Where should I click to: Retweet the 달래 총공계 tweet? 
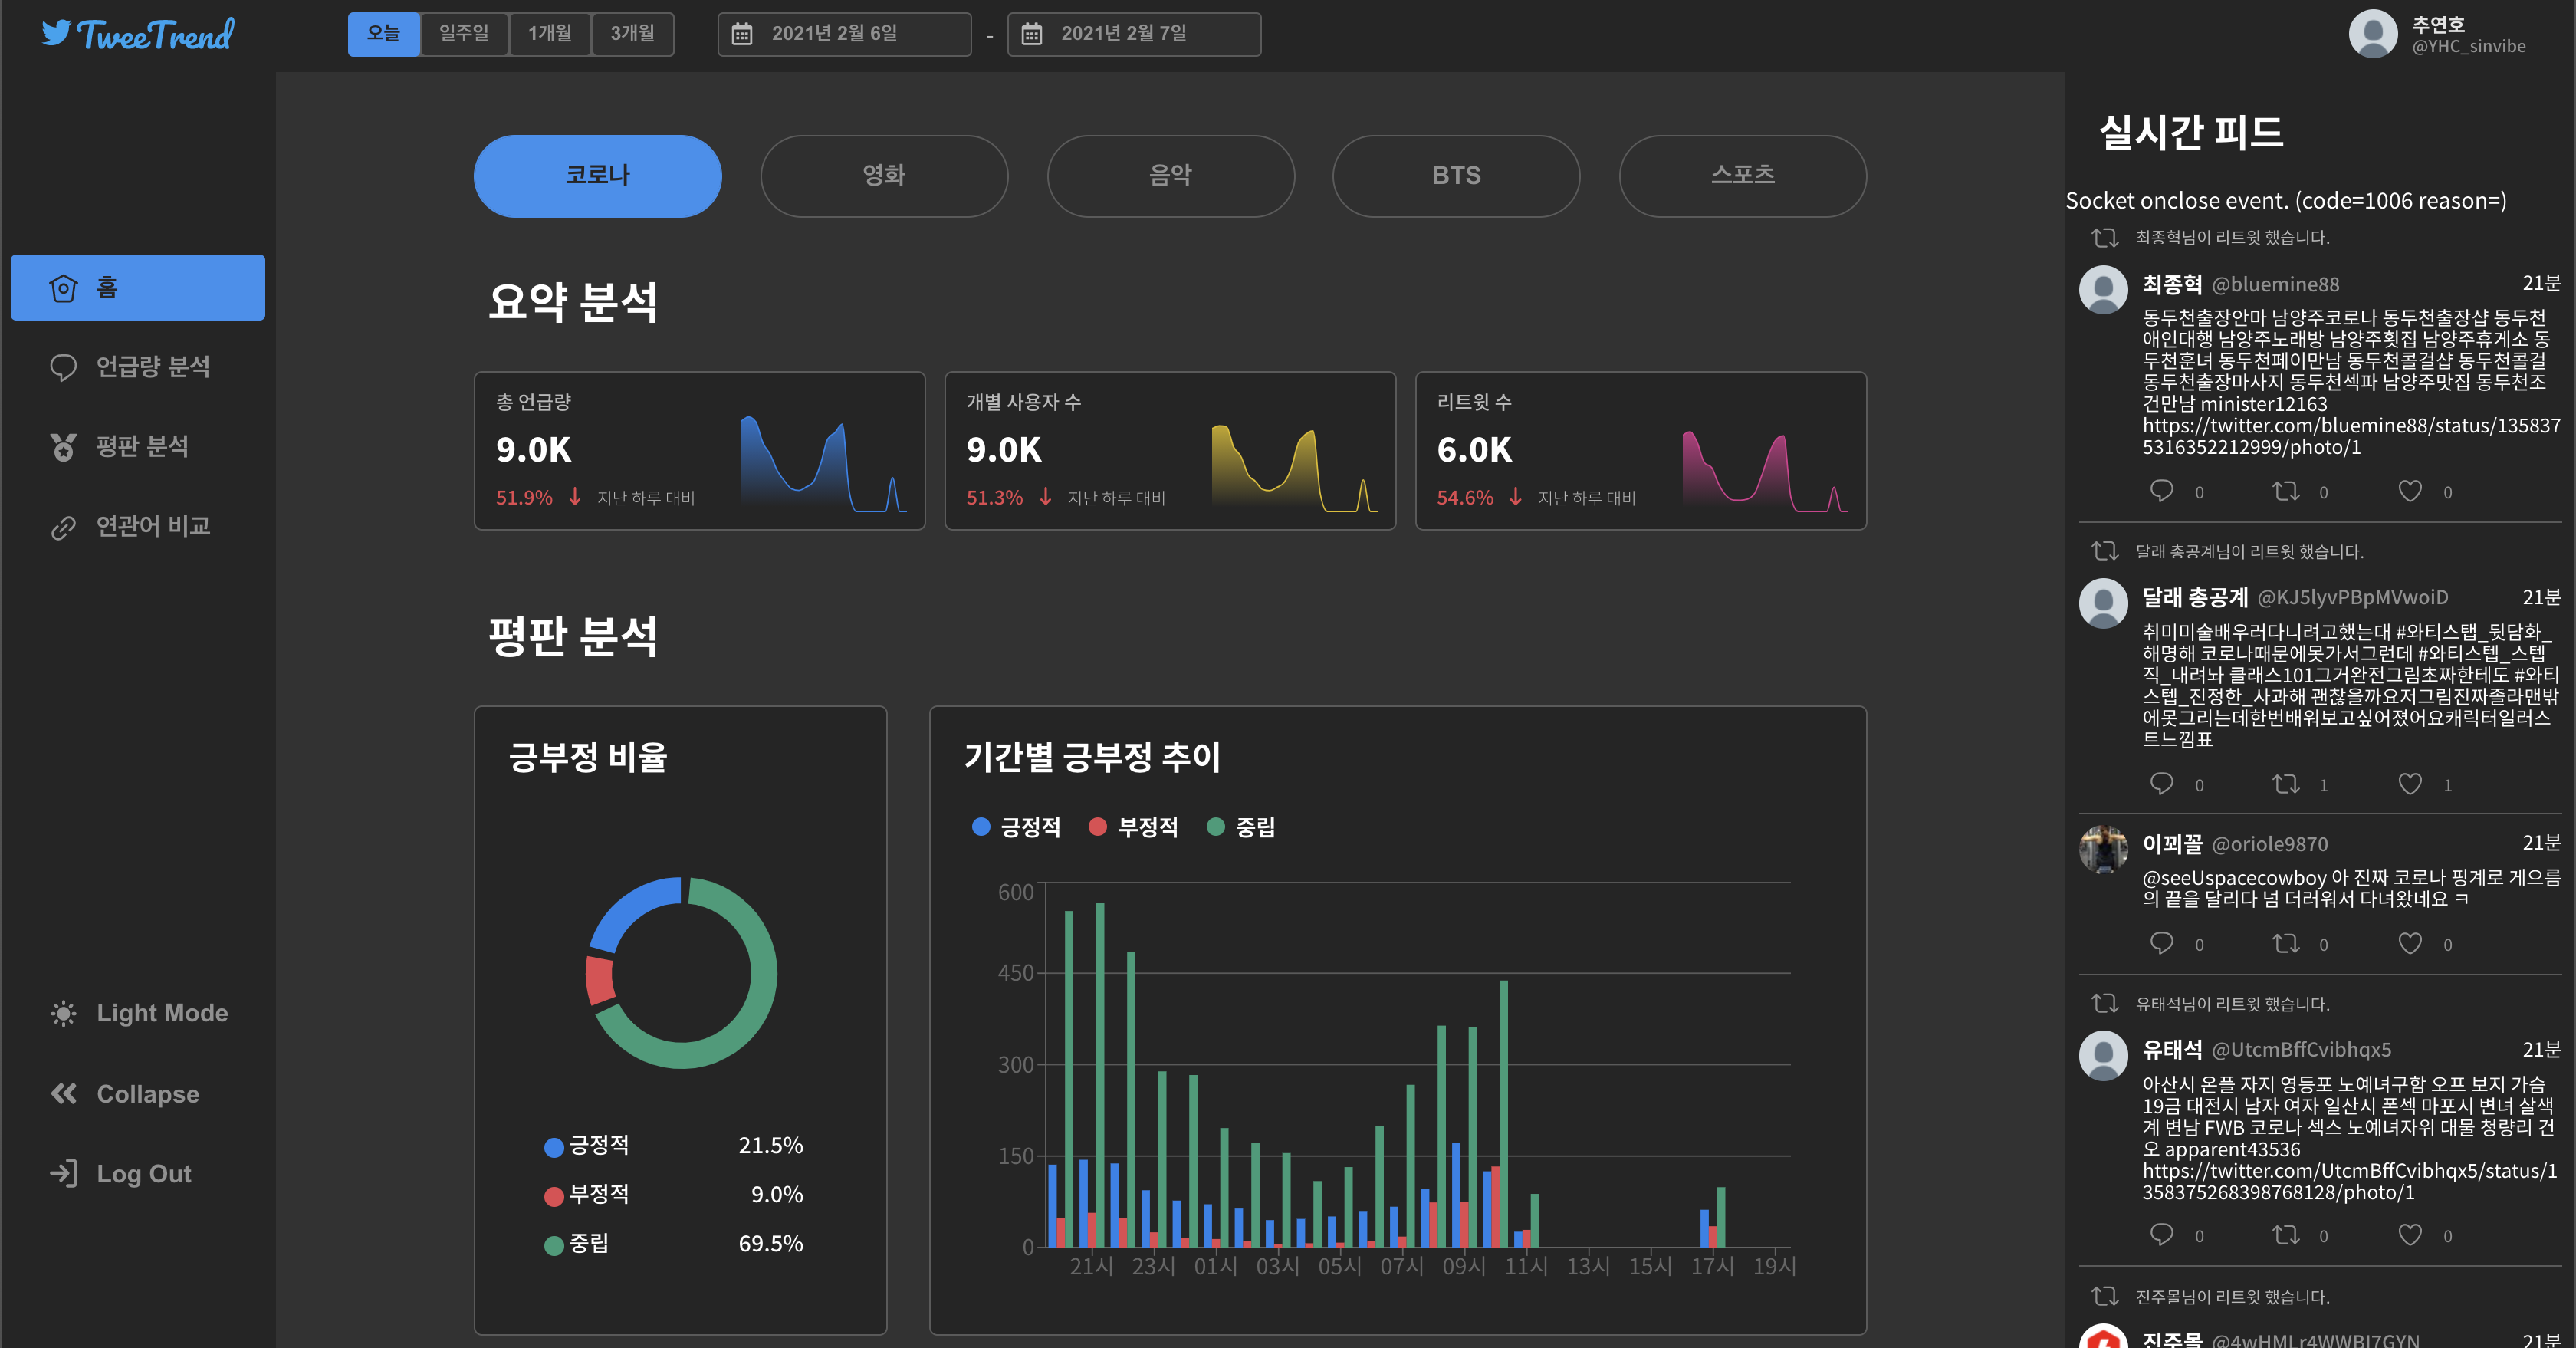click(2286, 784)
